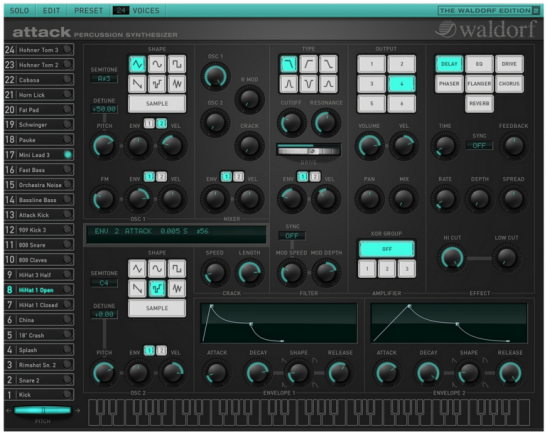Open the Solo menu
Viewport: 547px width, 433px height.
[x=20, y=10]
